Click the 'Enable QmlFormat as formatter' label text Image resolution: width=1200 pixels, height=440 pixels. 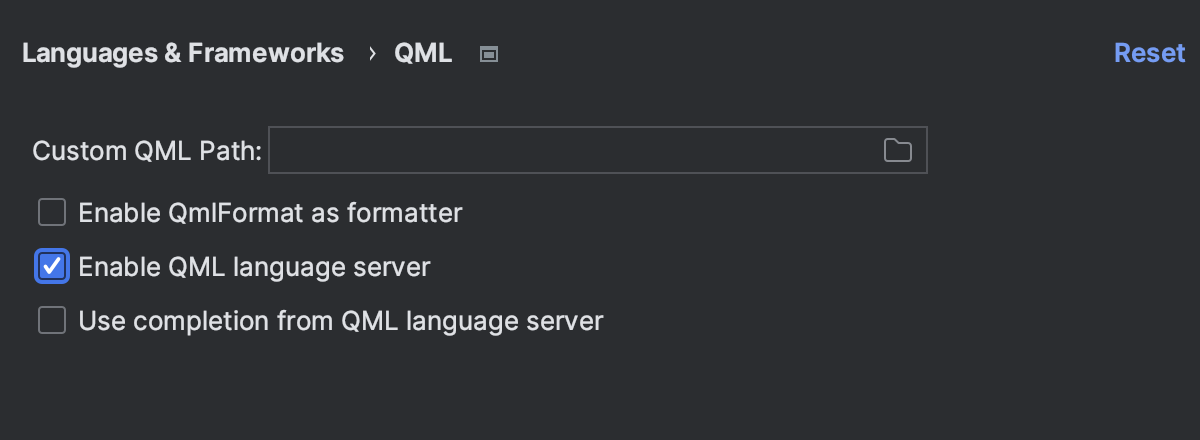(x=270, y=212)
